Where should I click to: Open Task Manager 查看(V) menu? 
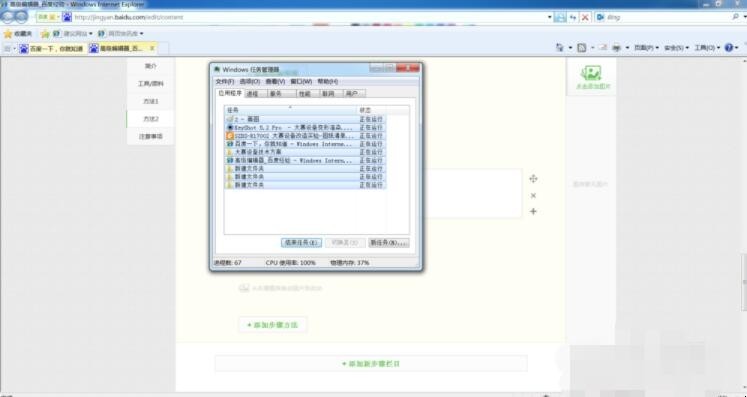click(x=275, y=81)
